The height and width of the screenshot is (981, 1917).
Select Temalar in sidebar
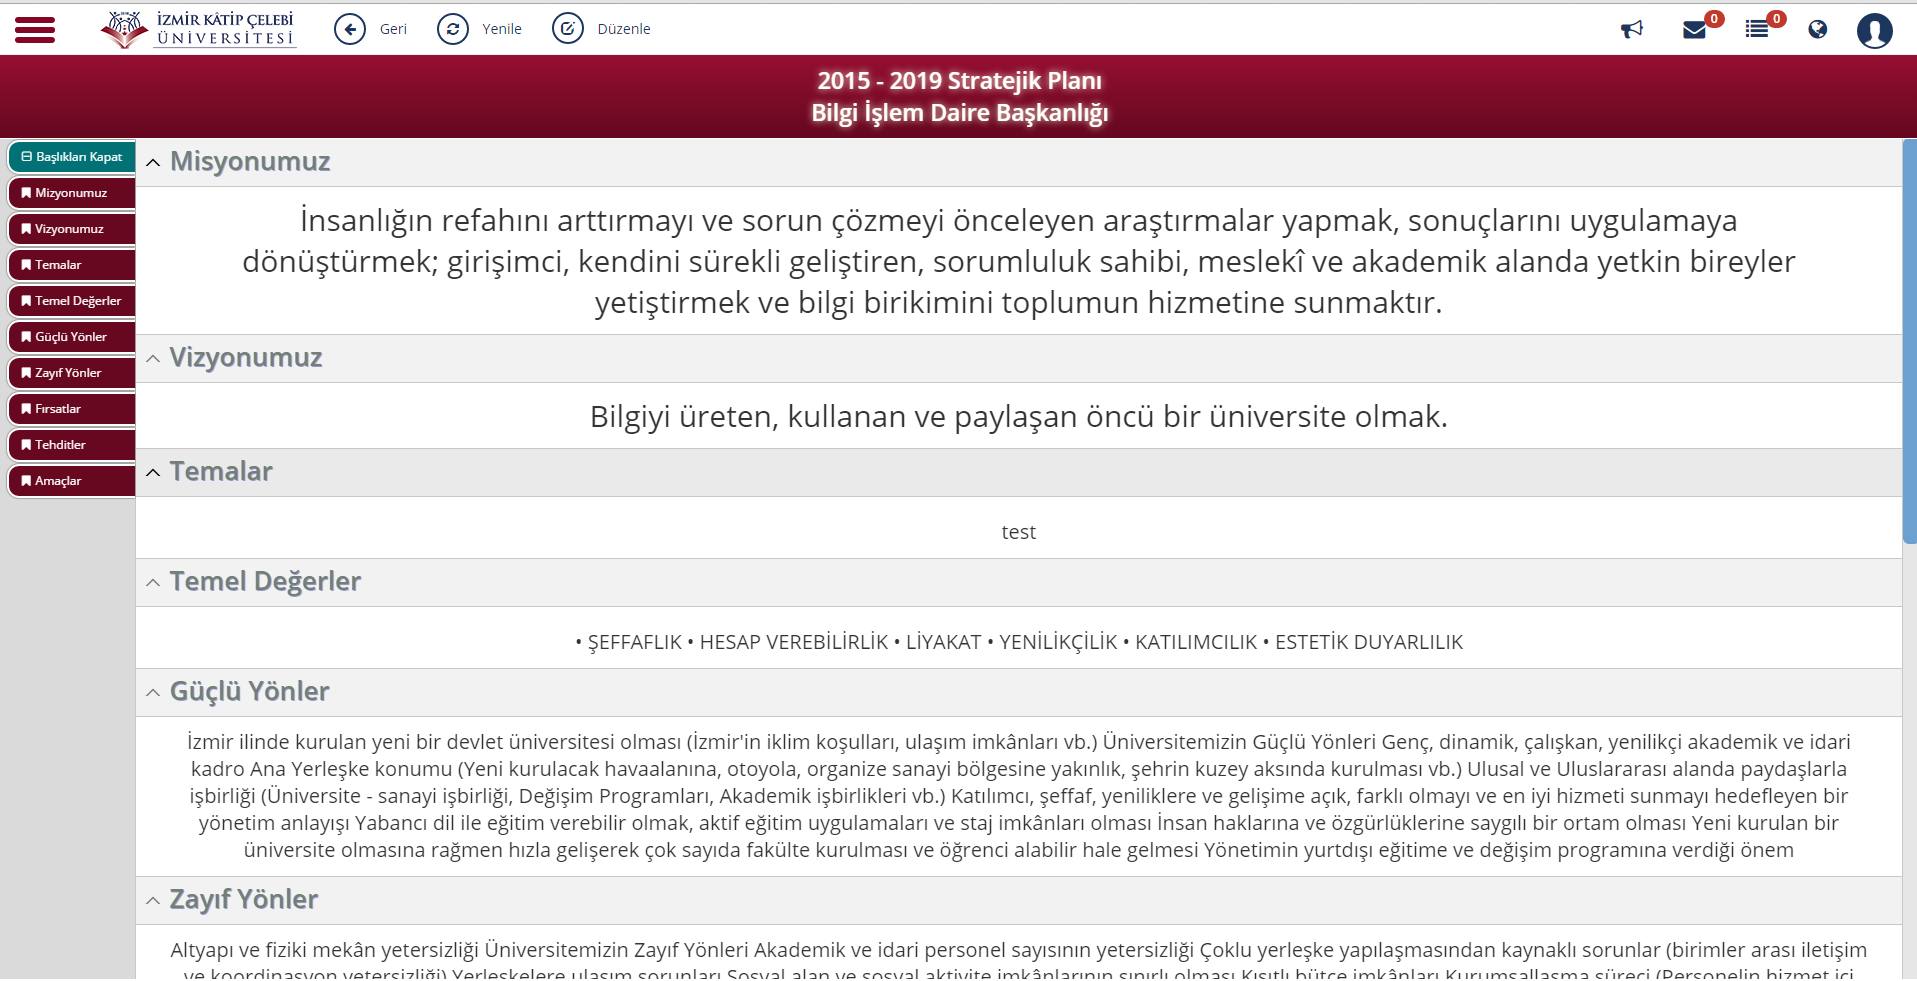coord(72,265)
